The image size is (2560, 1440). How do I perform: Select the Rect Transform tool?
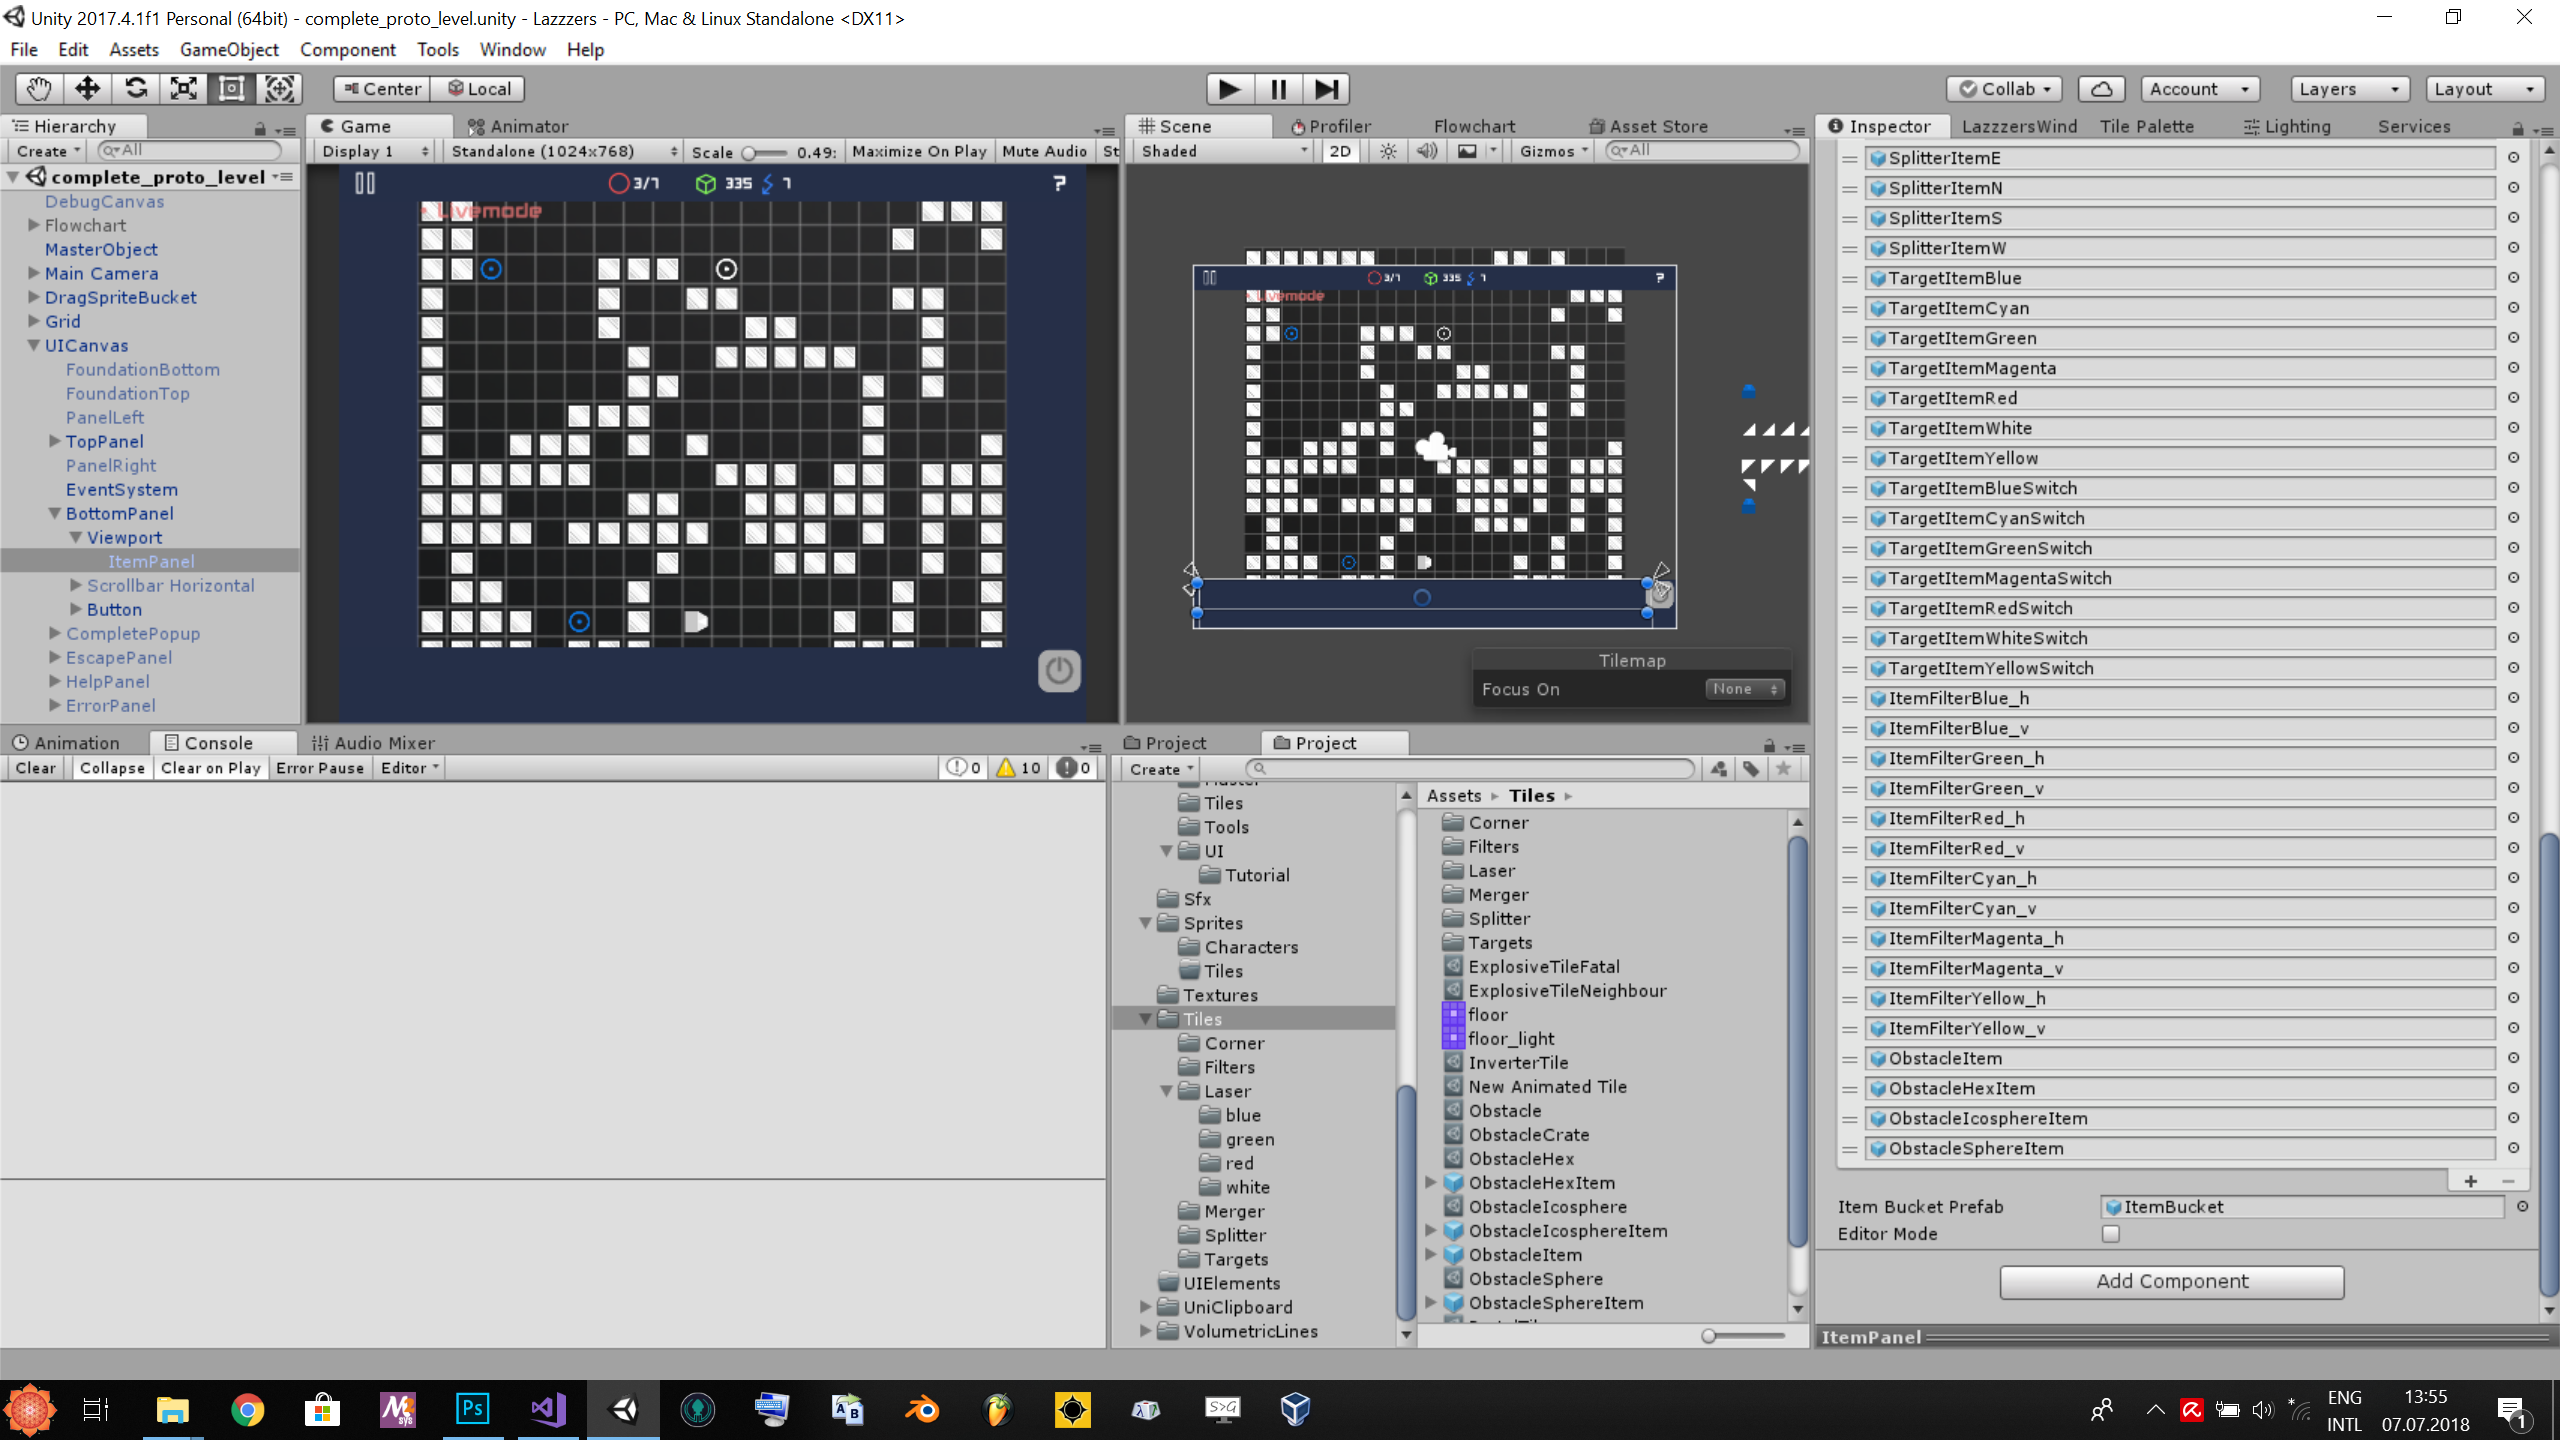point(231,89)
